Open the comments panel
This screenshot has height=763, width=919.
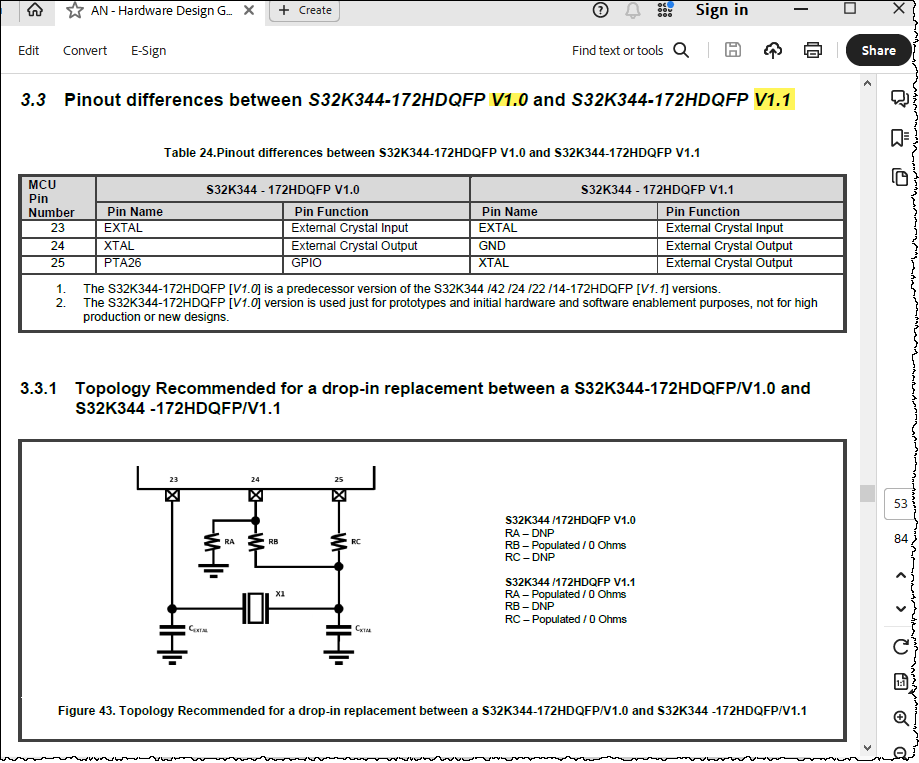pyautogui.click(x=901, y=97)
